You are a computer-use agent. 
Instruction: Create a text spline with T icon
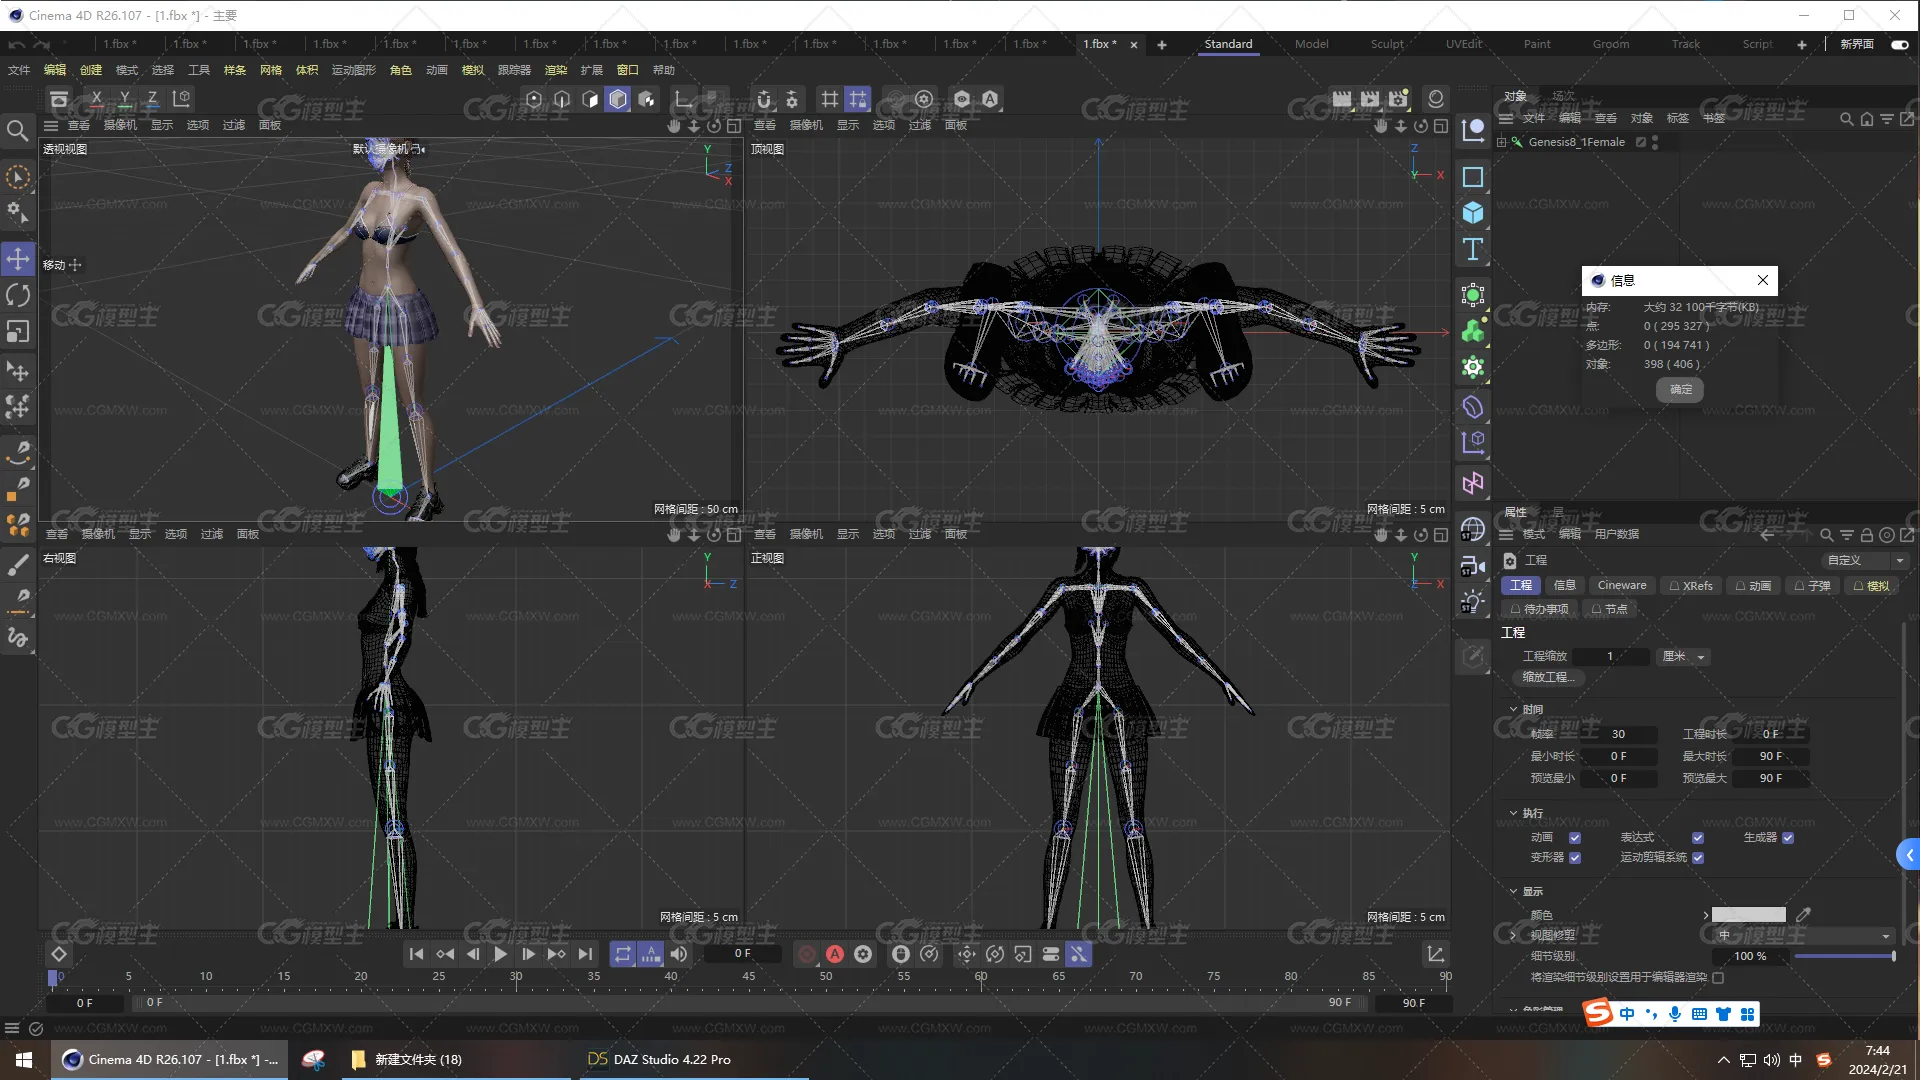point(1473,249)
